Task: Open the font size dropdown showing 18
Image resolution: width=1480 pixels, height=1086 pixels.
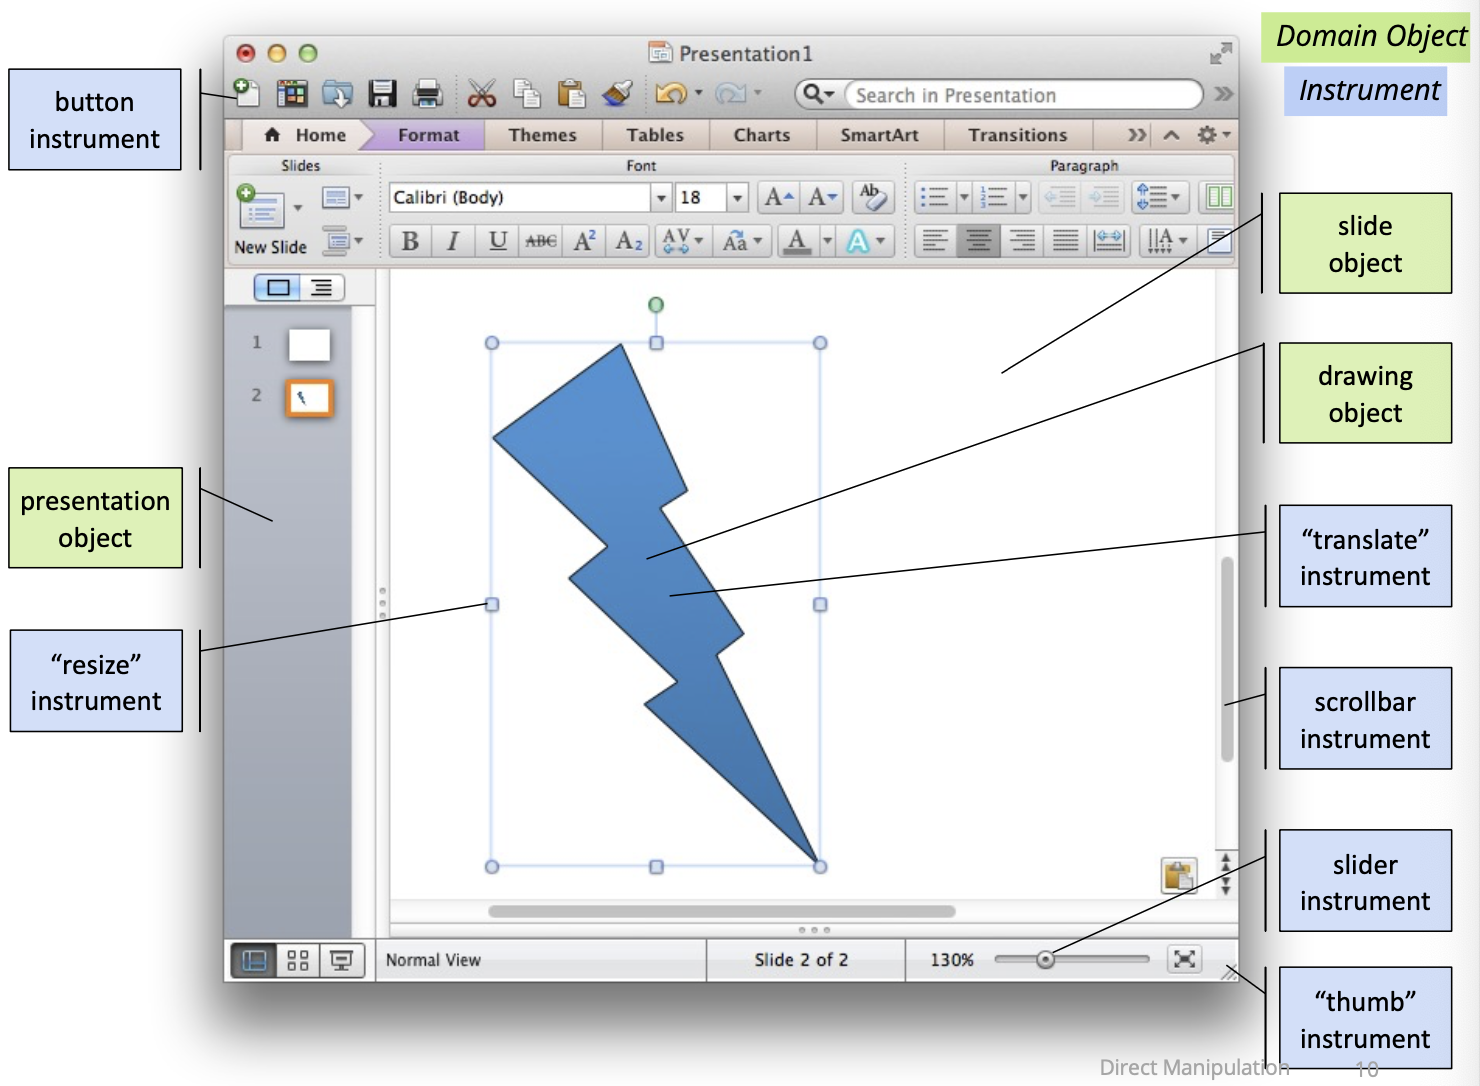Action: [737, 198]
